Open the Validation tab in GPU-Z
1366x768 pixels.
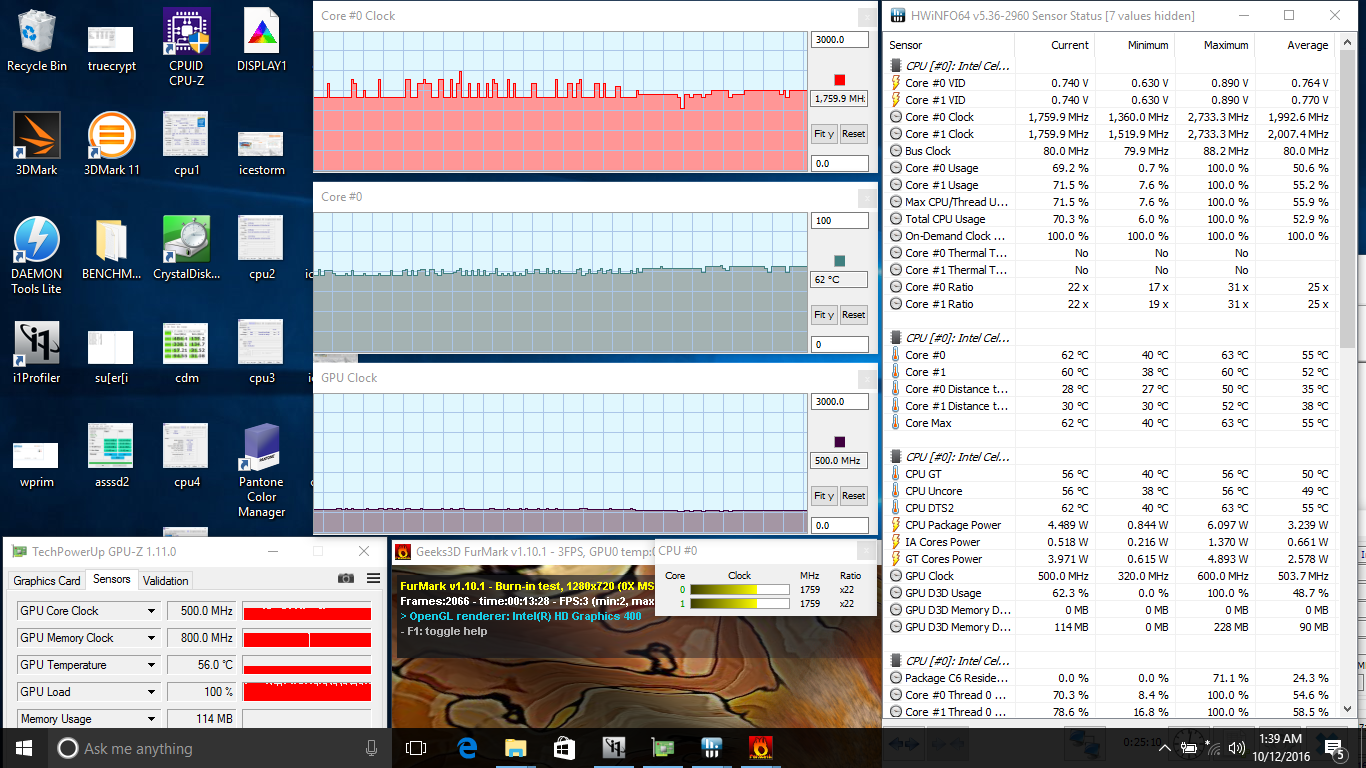[165, 580]
